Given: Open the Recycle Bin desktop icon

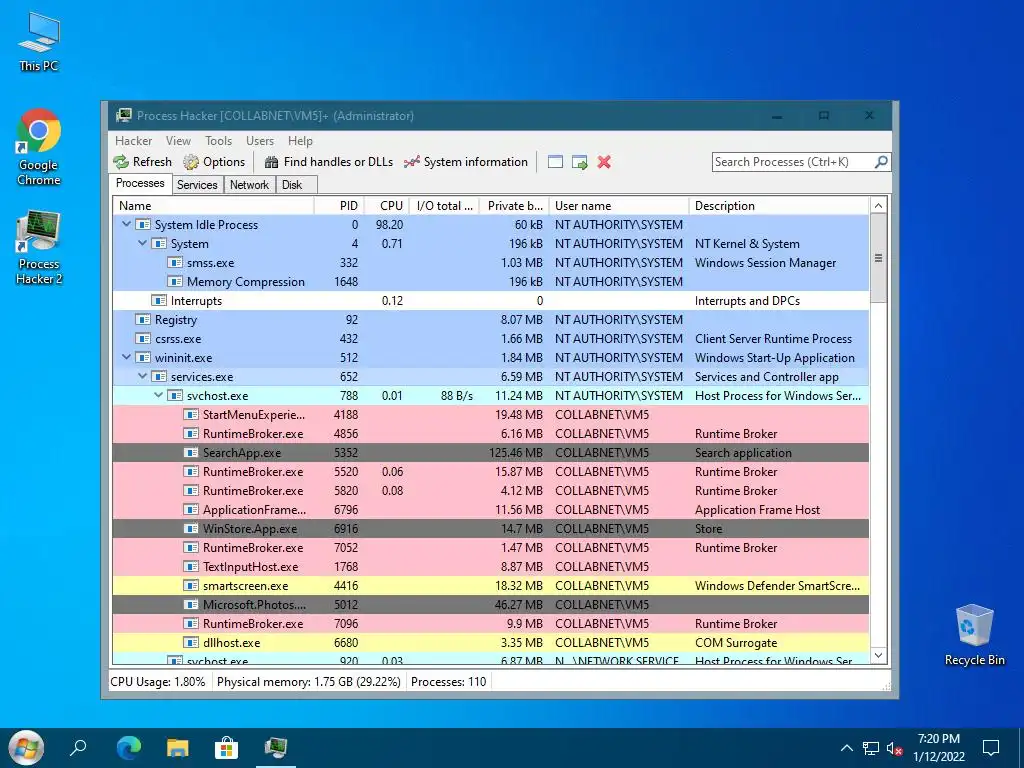Looking at the screenshot, I should [x=974, y=635].
